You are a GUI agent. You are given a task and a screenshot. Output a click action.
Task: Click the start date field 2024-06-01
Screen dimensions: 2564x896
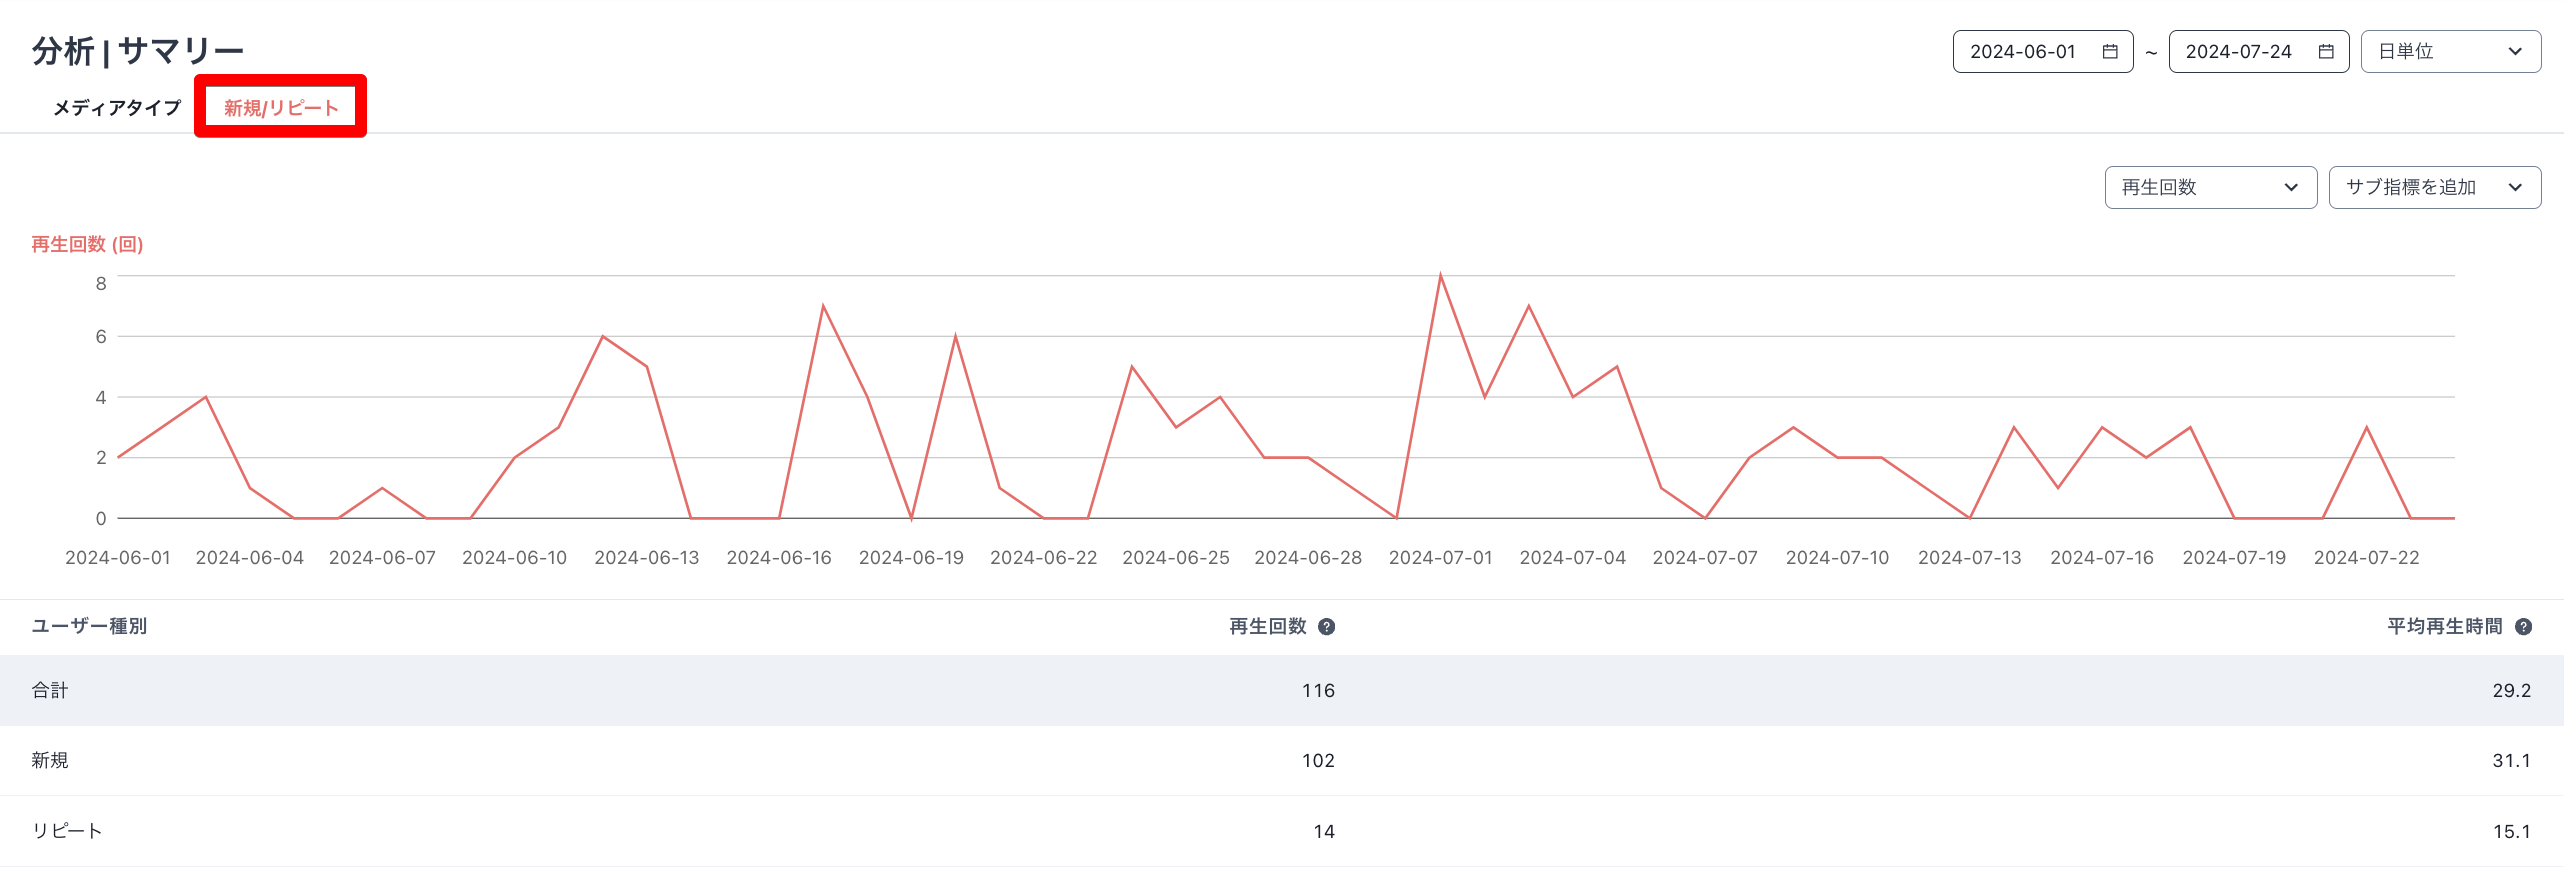tap(2023, 52)
